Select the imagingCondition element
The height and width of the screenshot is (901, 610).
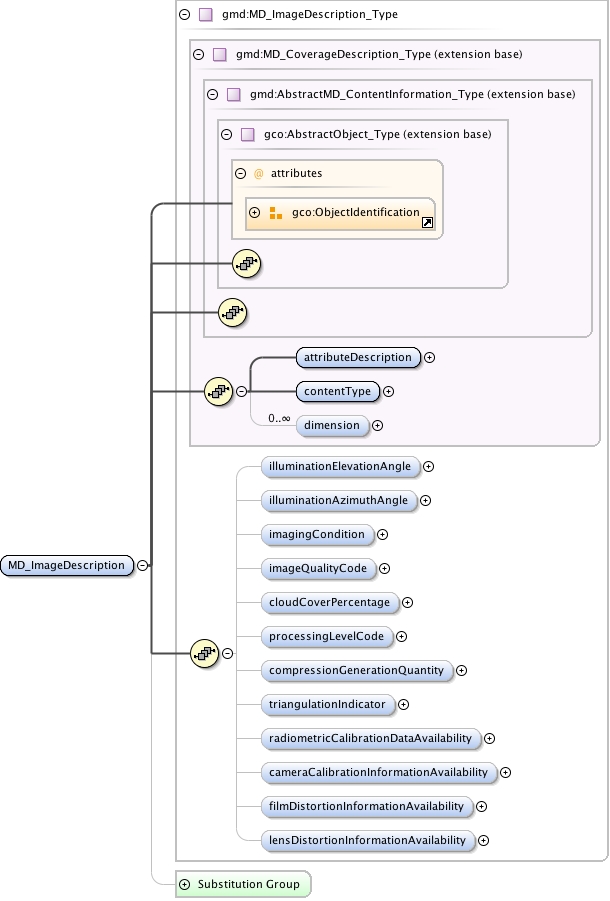click(317, 534)
